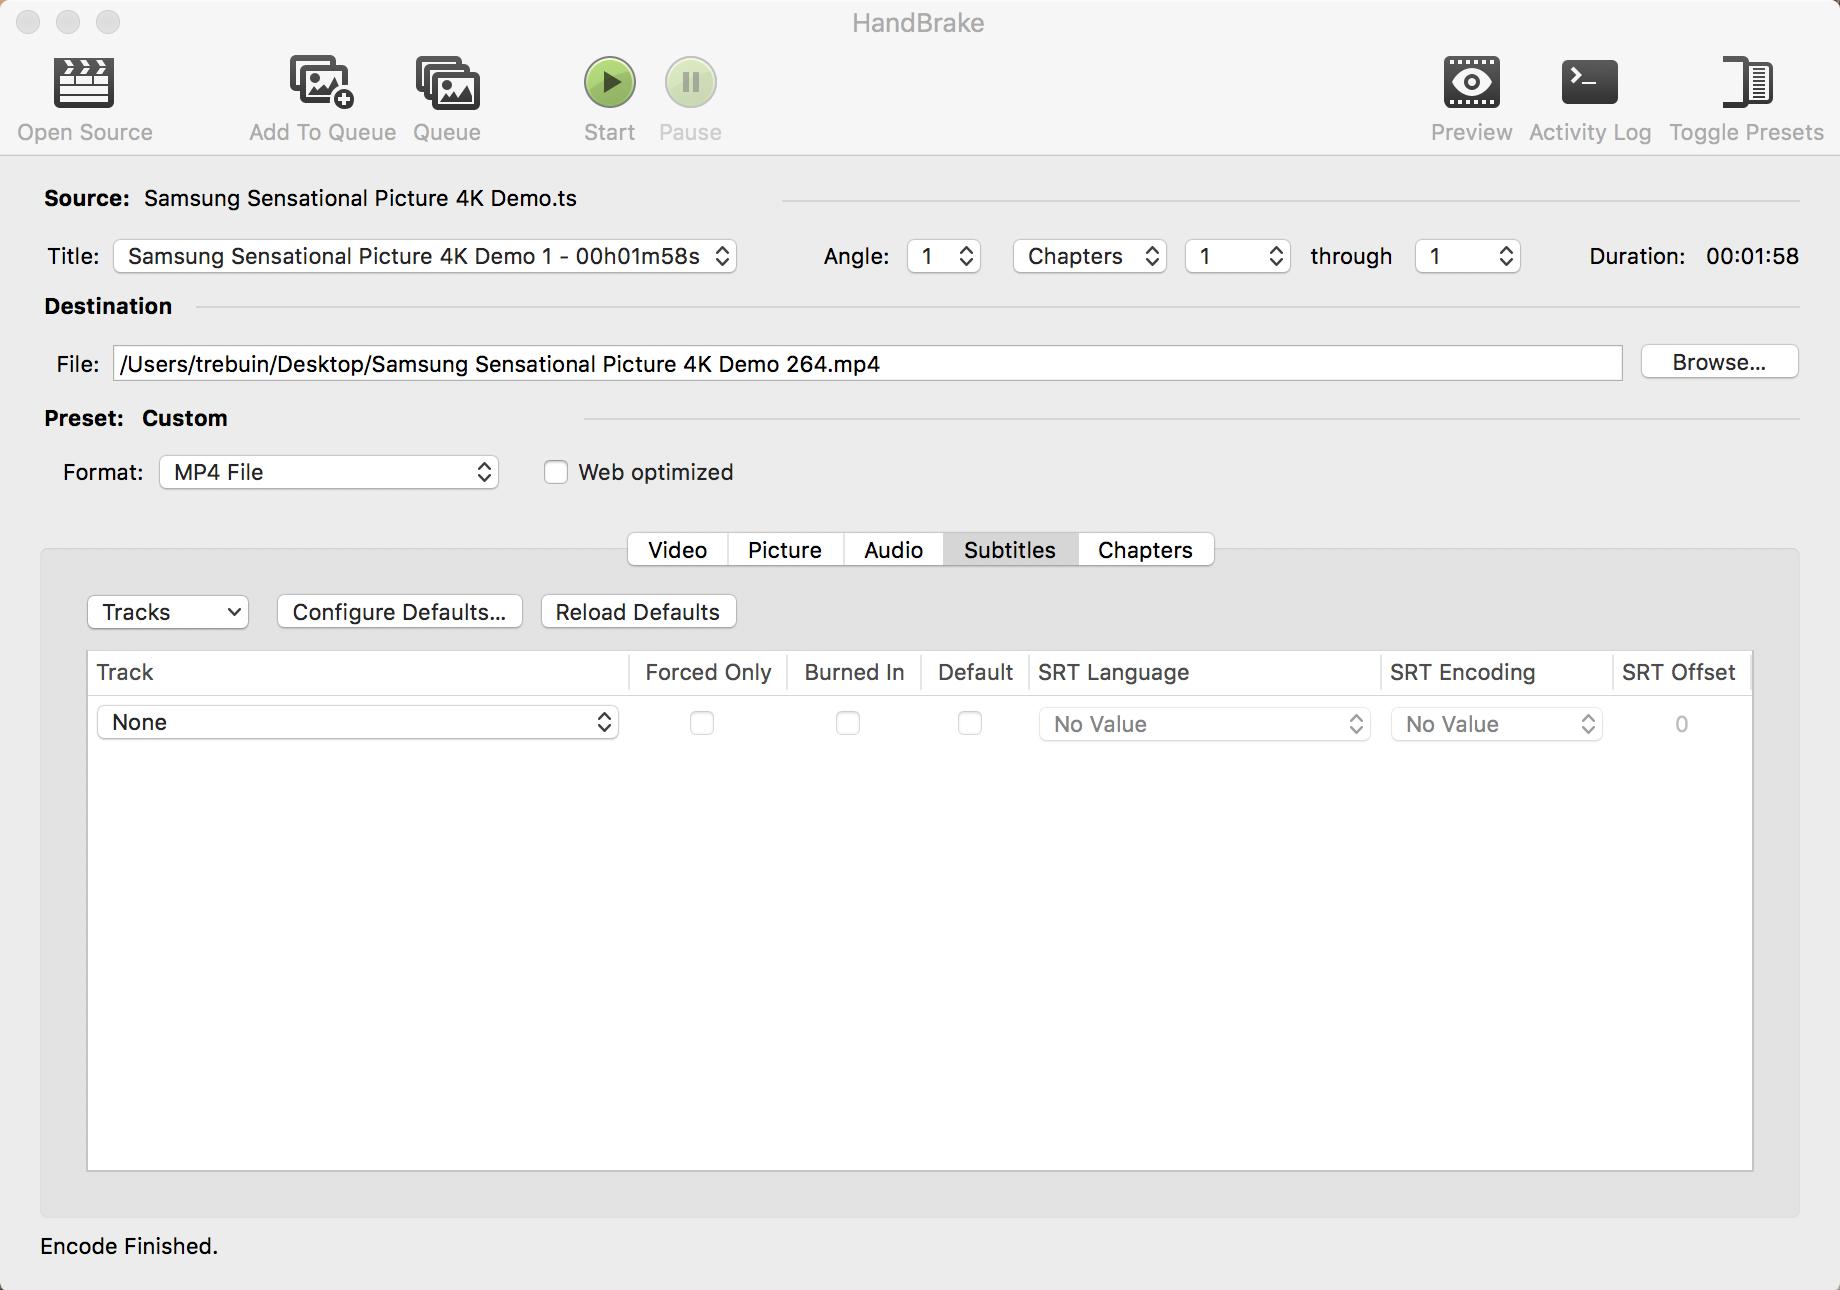
Task: Open the Angle dropdown
Action: tap(944, 256)
